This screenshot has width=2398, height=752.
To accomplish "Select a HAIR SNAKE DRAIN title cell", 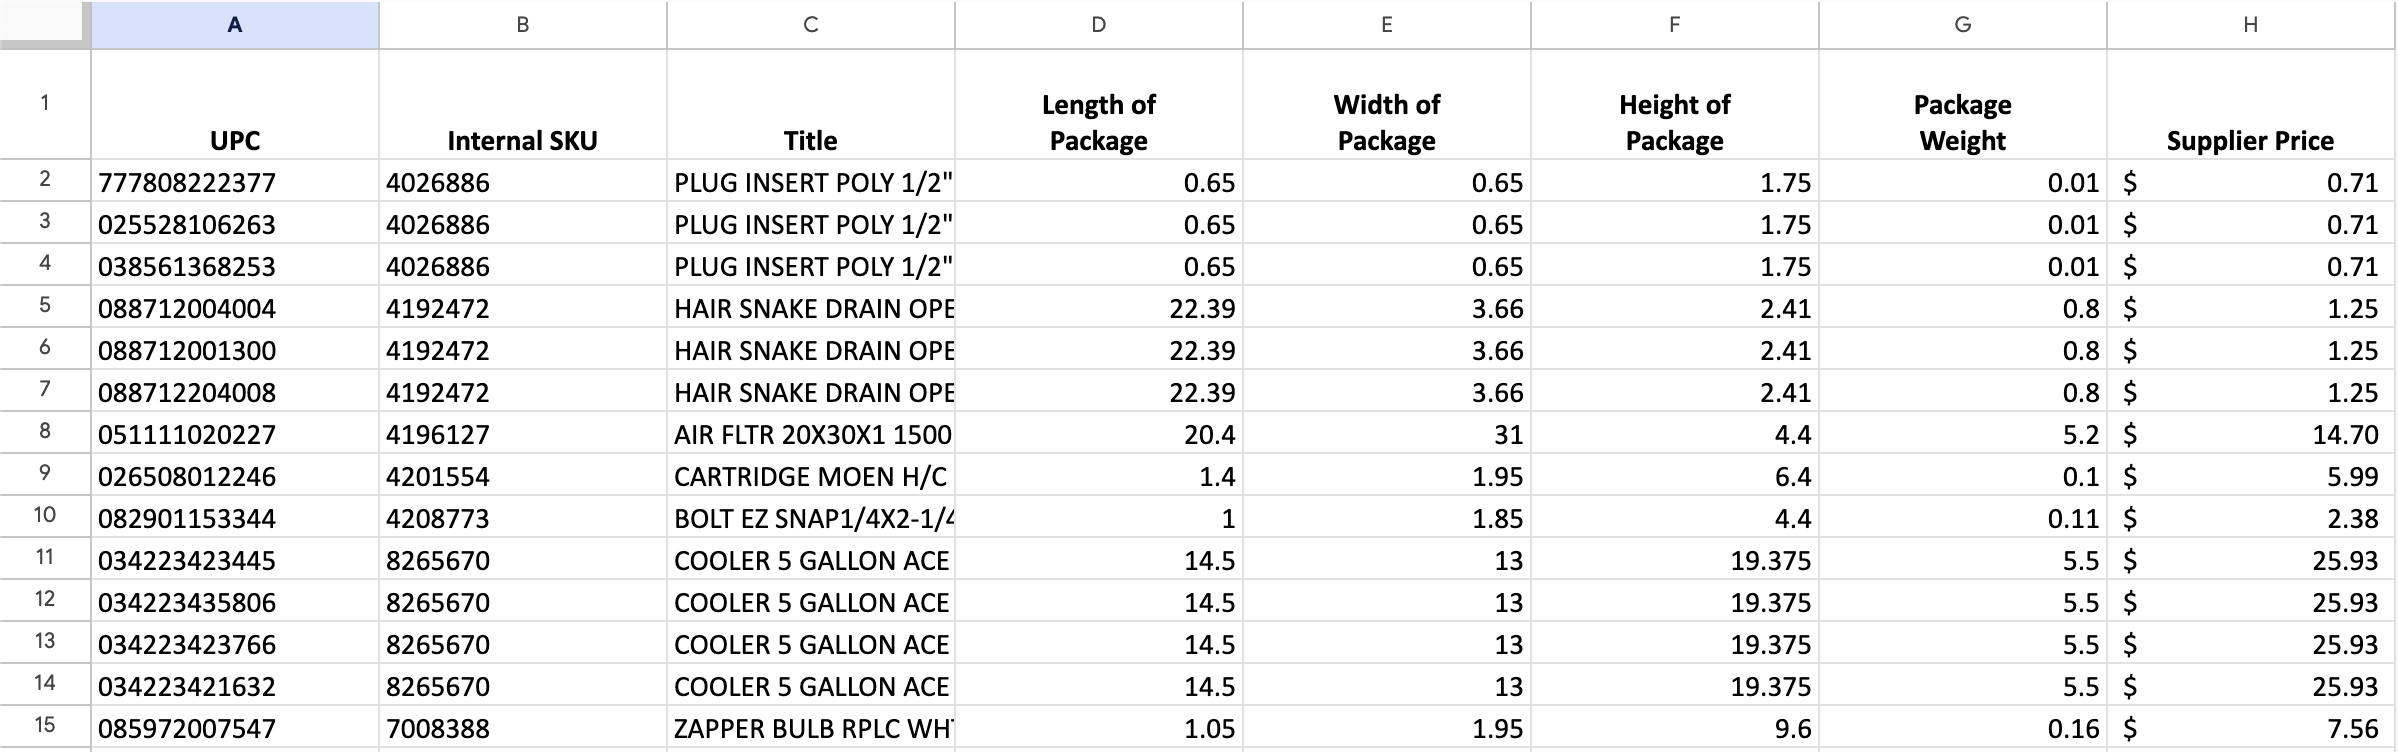I will [x=812, y=308].
